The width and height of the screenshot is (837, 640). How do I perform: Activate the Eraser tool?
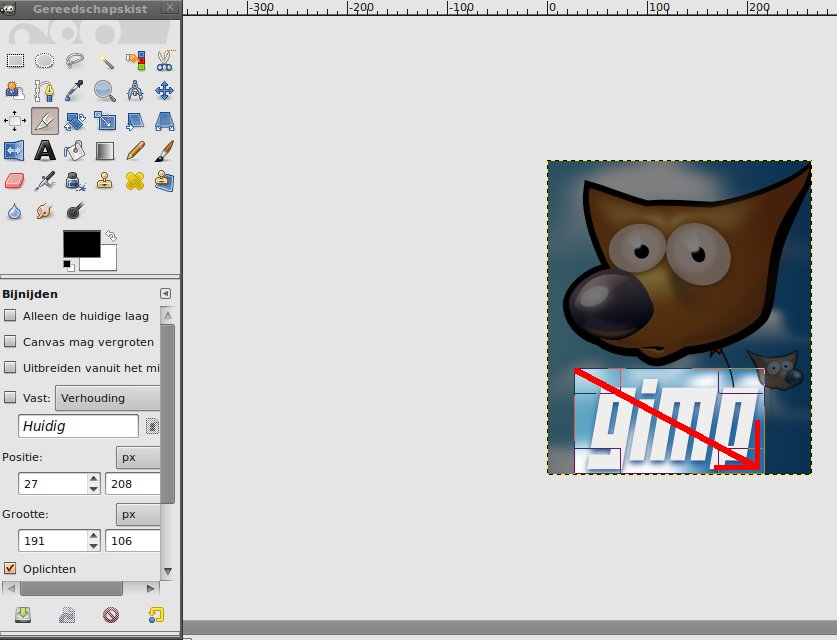[x=14, y=181]
